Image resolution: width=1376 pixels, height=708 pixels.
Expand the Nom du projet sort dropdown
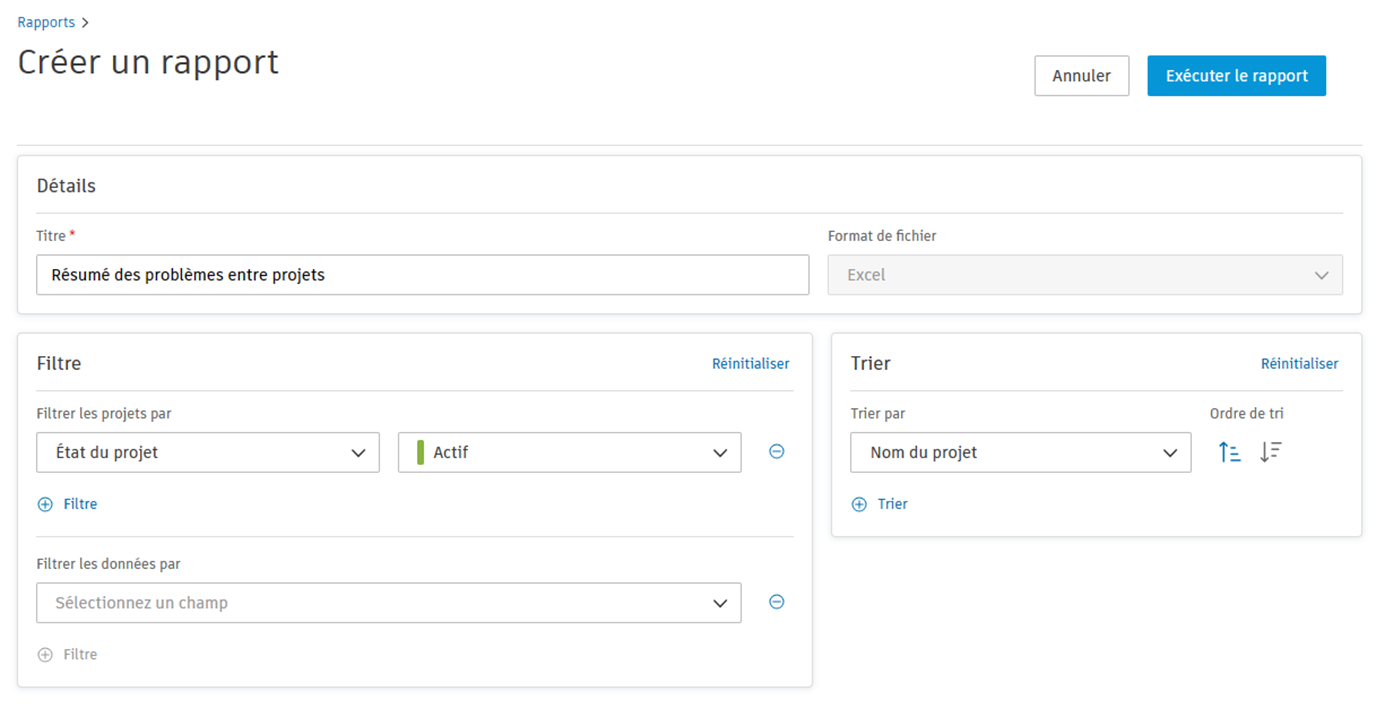(x=1020, y=452)
